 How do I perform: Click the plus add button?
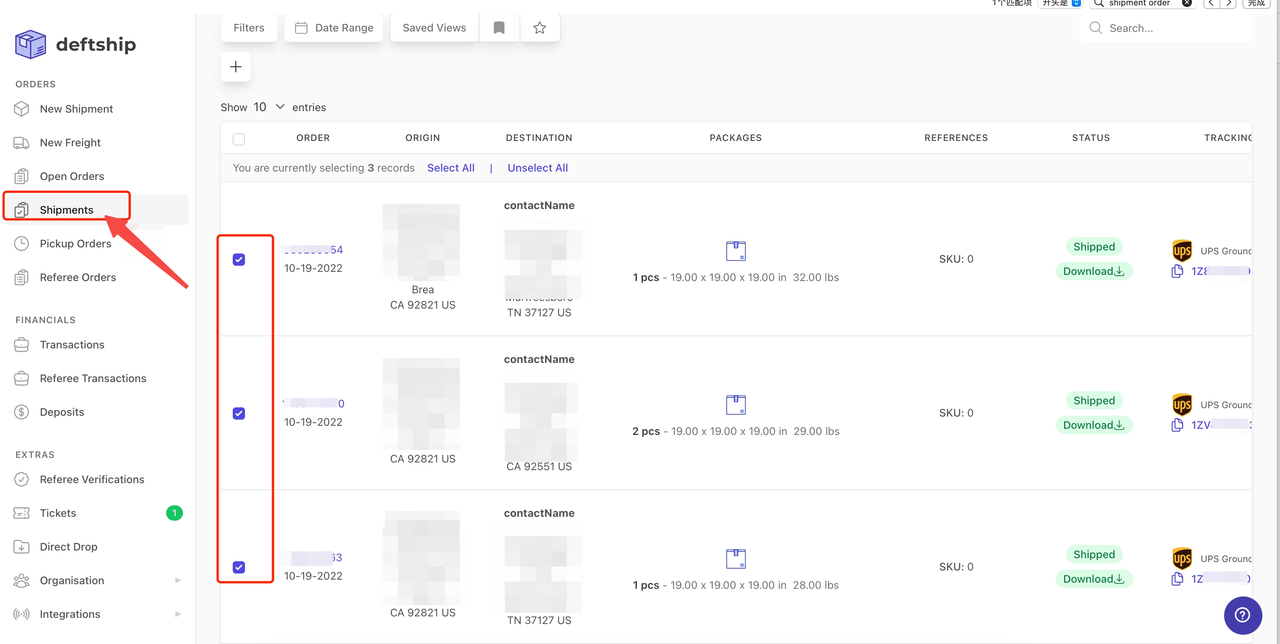(x=236, y=67)
